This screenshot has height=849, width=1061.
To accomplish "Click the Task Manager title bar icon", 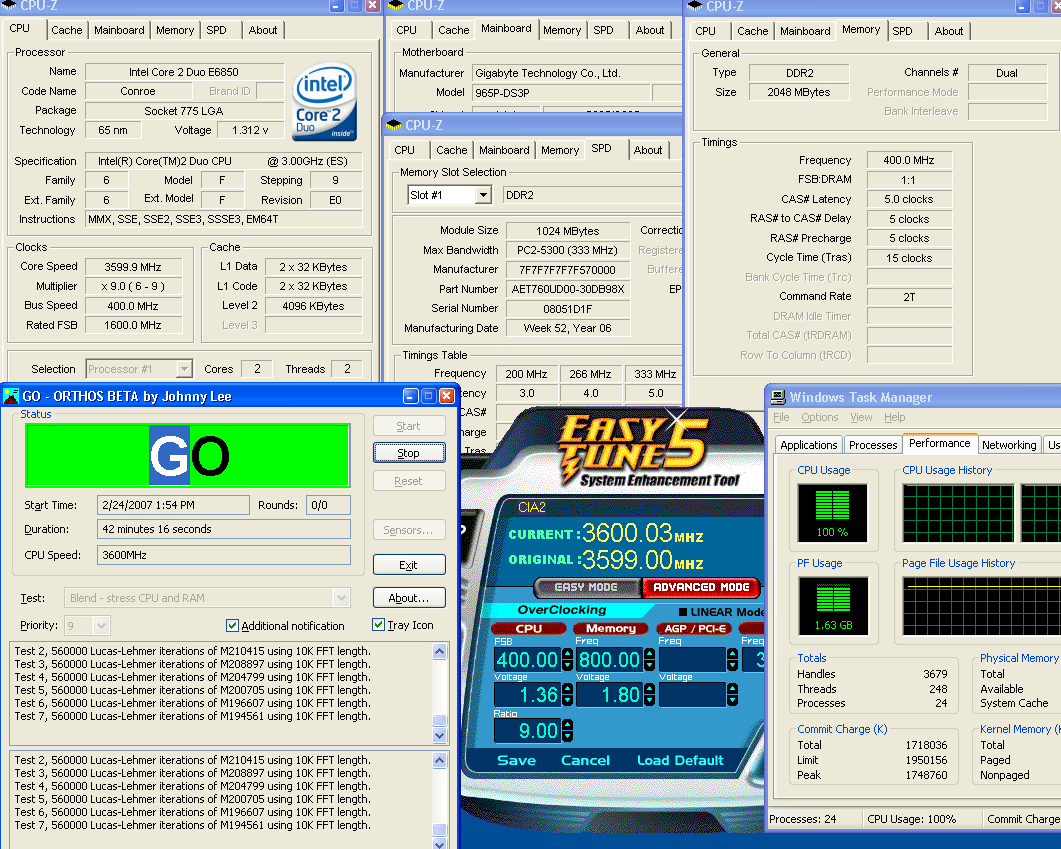I will coord(778,397).
